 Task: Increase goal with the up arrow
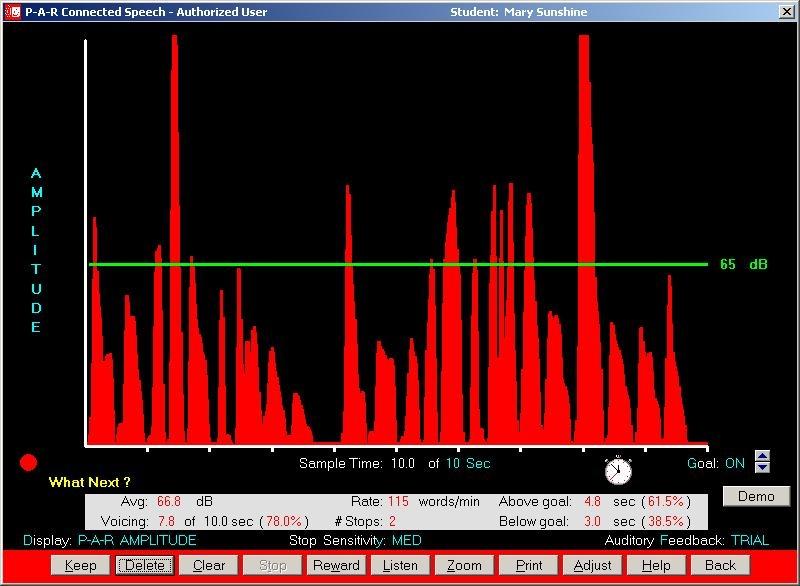click(x=763, y=457)
